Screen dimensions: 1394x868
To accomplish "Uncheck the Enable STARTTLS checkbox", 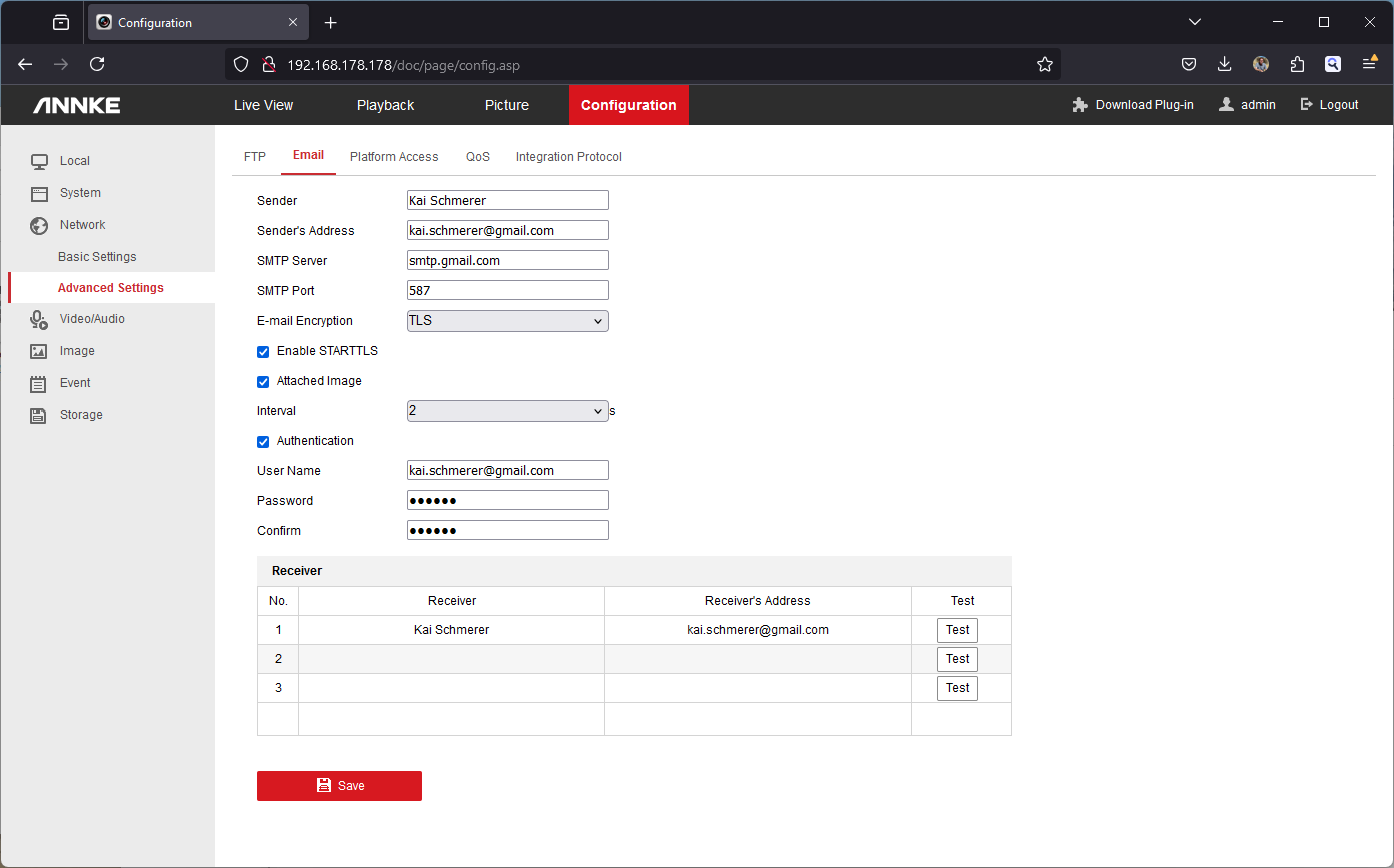I will pos(264,352).
